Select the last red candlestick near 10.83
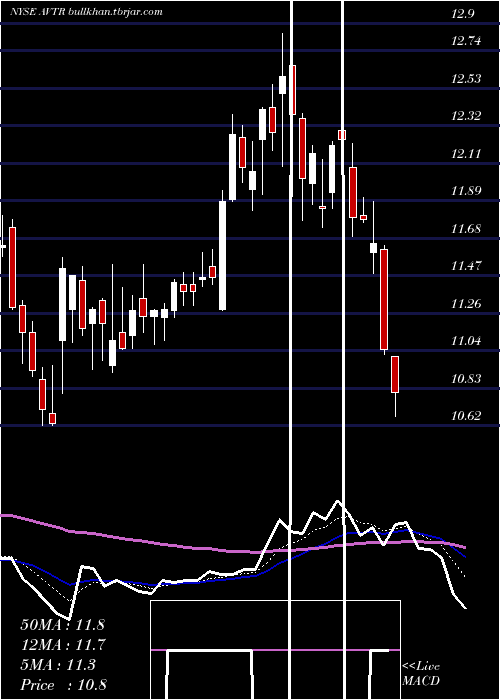The width and height of the screenshot is (500, 700). pyautogui.click(x=395, y=375)
